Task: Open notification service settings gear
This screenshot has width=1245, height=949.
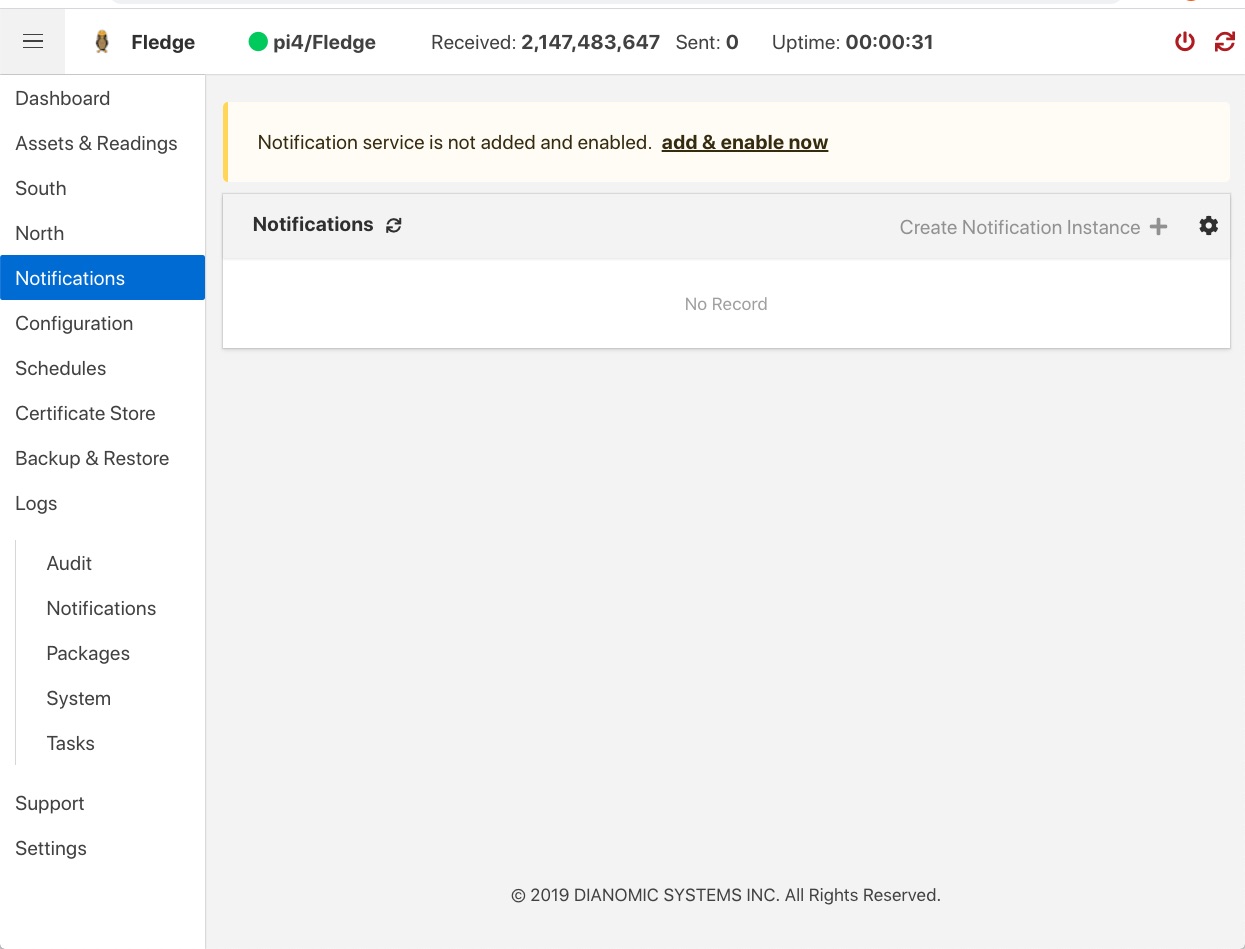Action: pyautogui.click(x=1208, y=225)
